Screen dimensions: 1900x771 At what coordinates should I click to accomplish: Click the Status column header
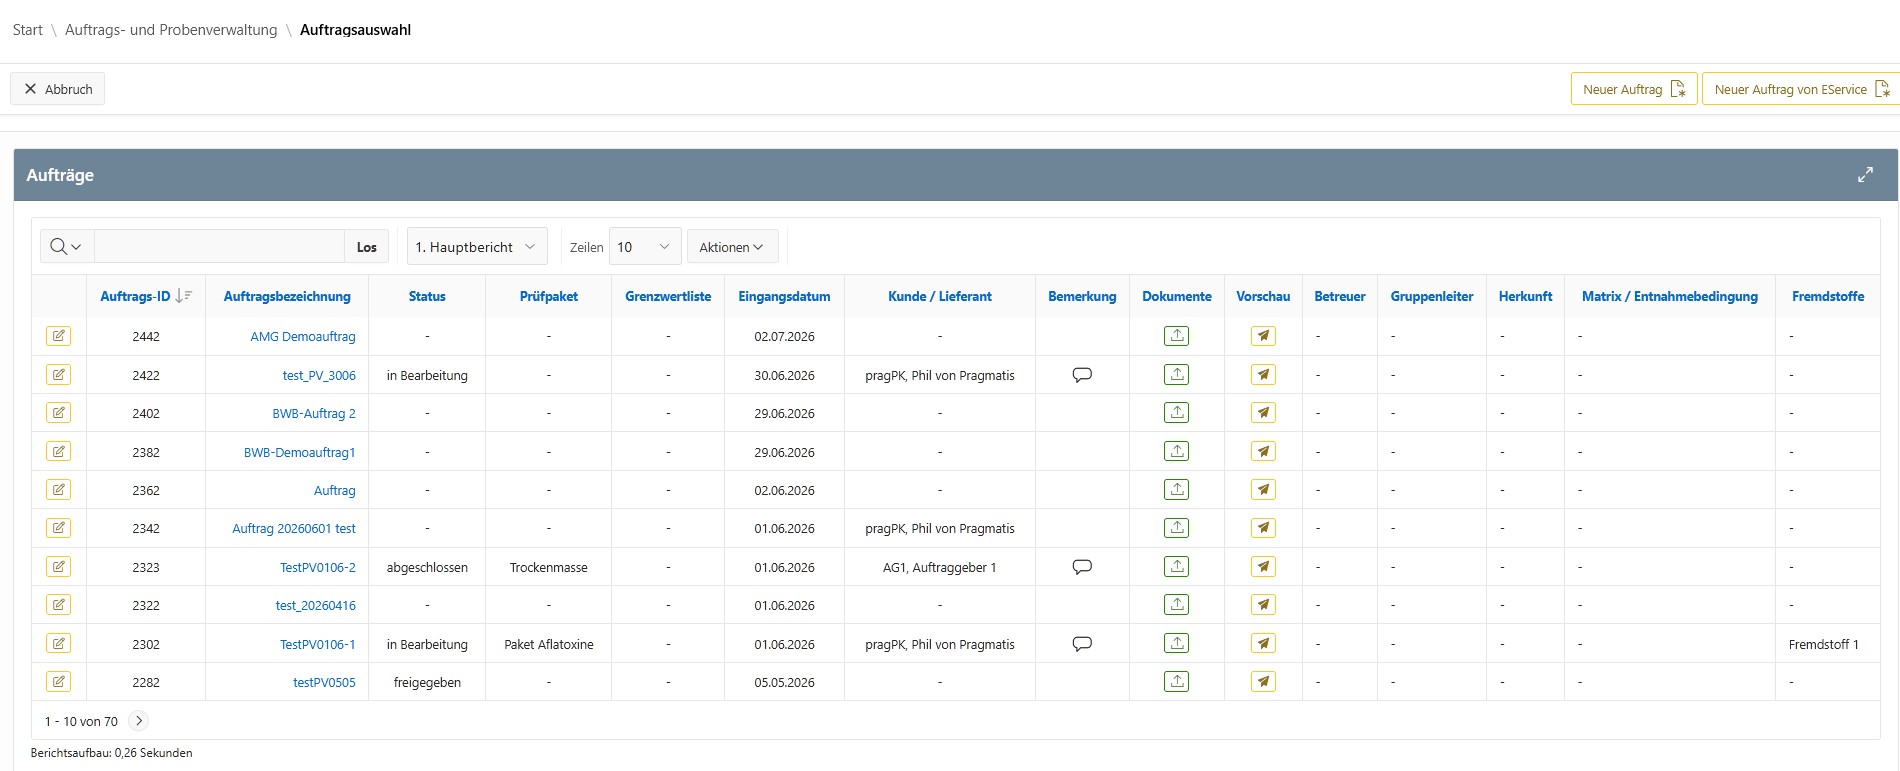click(427, 296)
